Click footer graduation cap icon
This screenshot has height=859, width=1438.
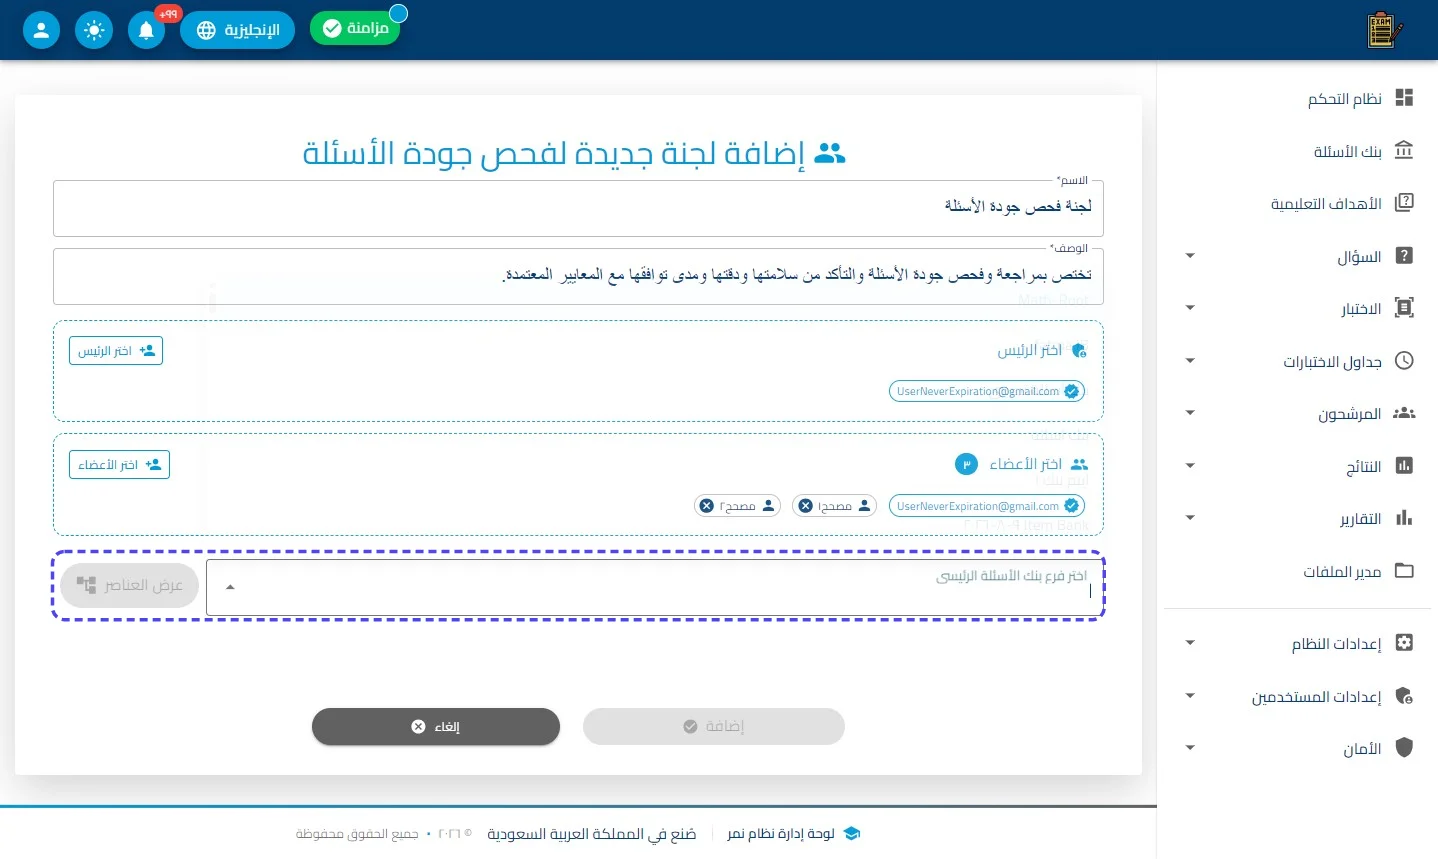[x=852, y=833]
